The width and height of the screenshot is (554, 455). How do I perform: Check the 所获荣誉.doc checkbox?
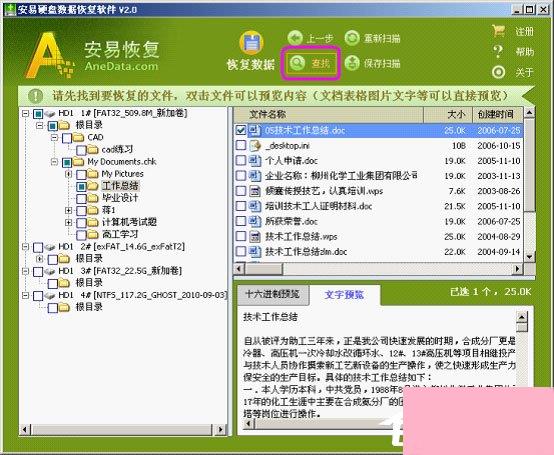coord(241,221)
